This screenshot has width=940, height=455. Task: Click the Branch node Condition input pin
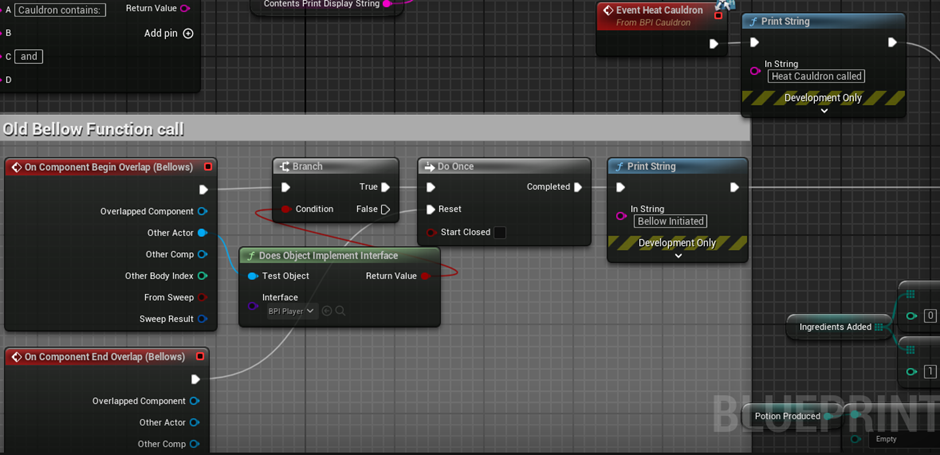(287, 209)
